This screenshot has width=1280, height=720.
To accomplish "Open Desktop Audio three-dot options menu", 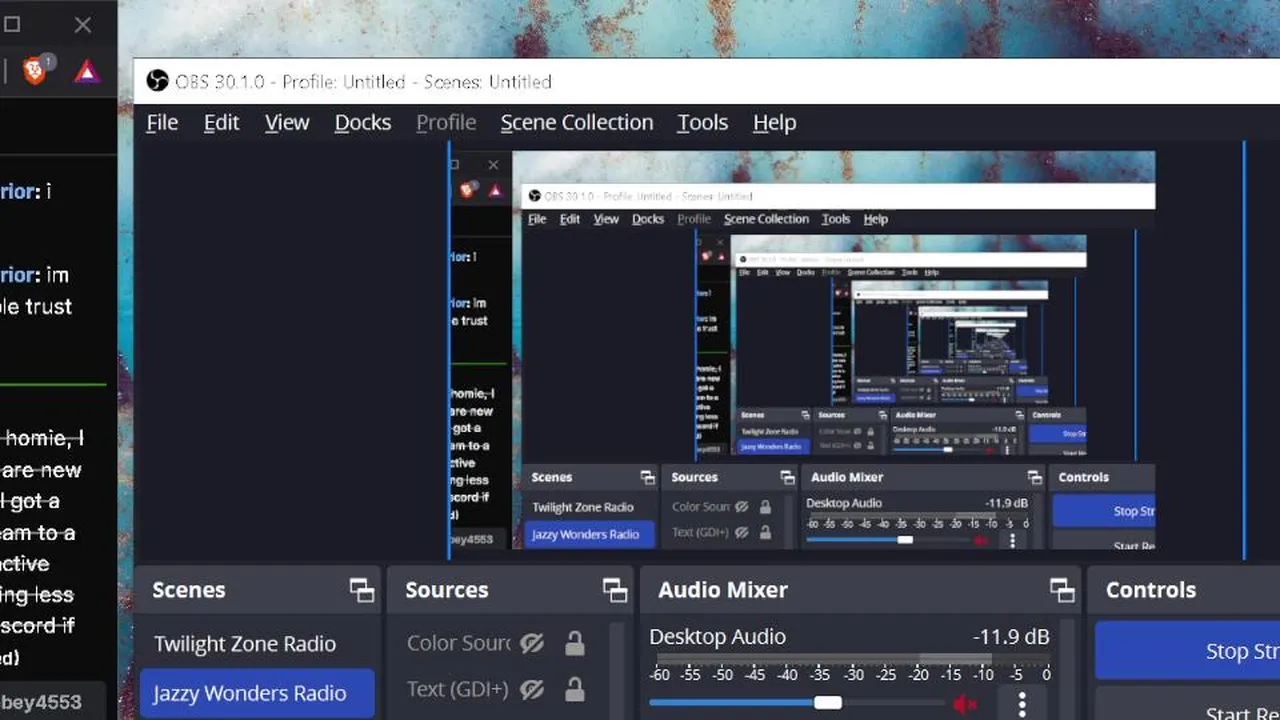I will (1021, 704).
